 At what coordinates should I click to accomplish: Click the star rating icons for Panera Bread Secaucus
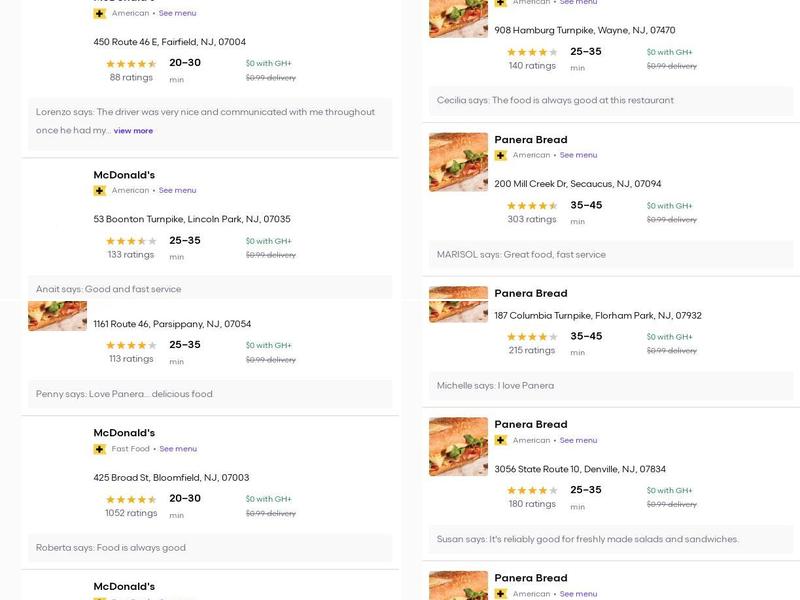(532, 205)
